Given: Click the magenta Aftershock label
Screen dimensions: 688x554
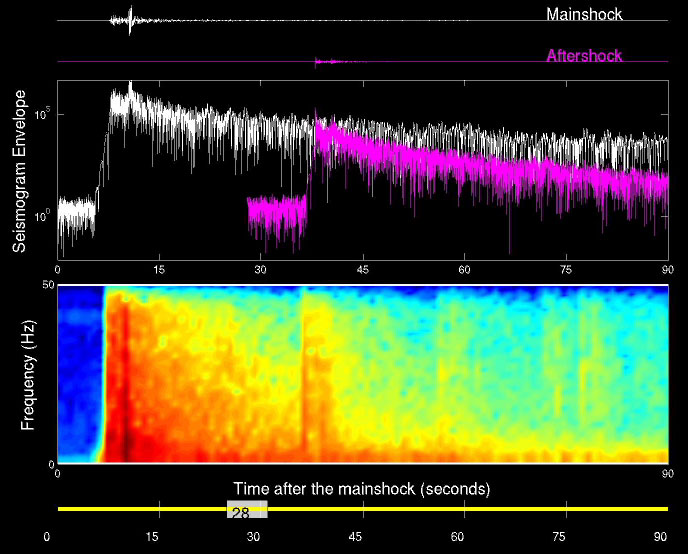Looking at the screenshot, I should [584, 56].
